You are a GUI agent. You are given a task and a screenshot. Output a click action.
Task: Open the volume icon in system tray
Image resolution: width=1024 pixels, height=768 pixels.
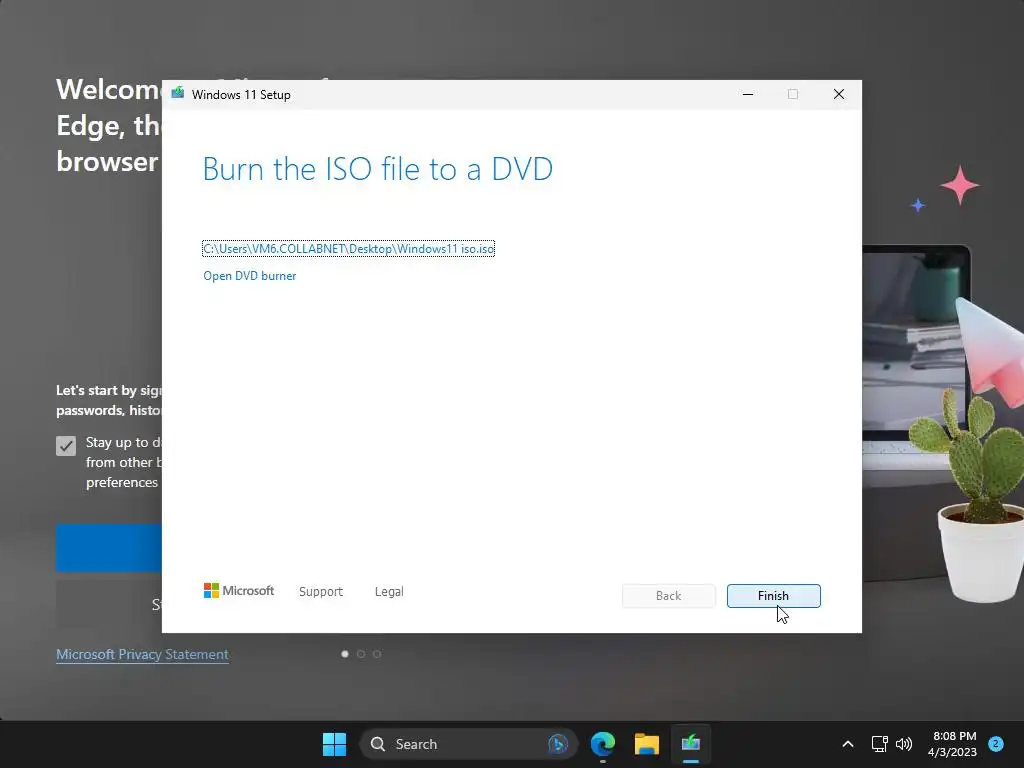click(904, 744)
